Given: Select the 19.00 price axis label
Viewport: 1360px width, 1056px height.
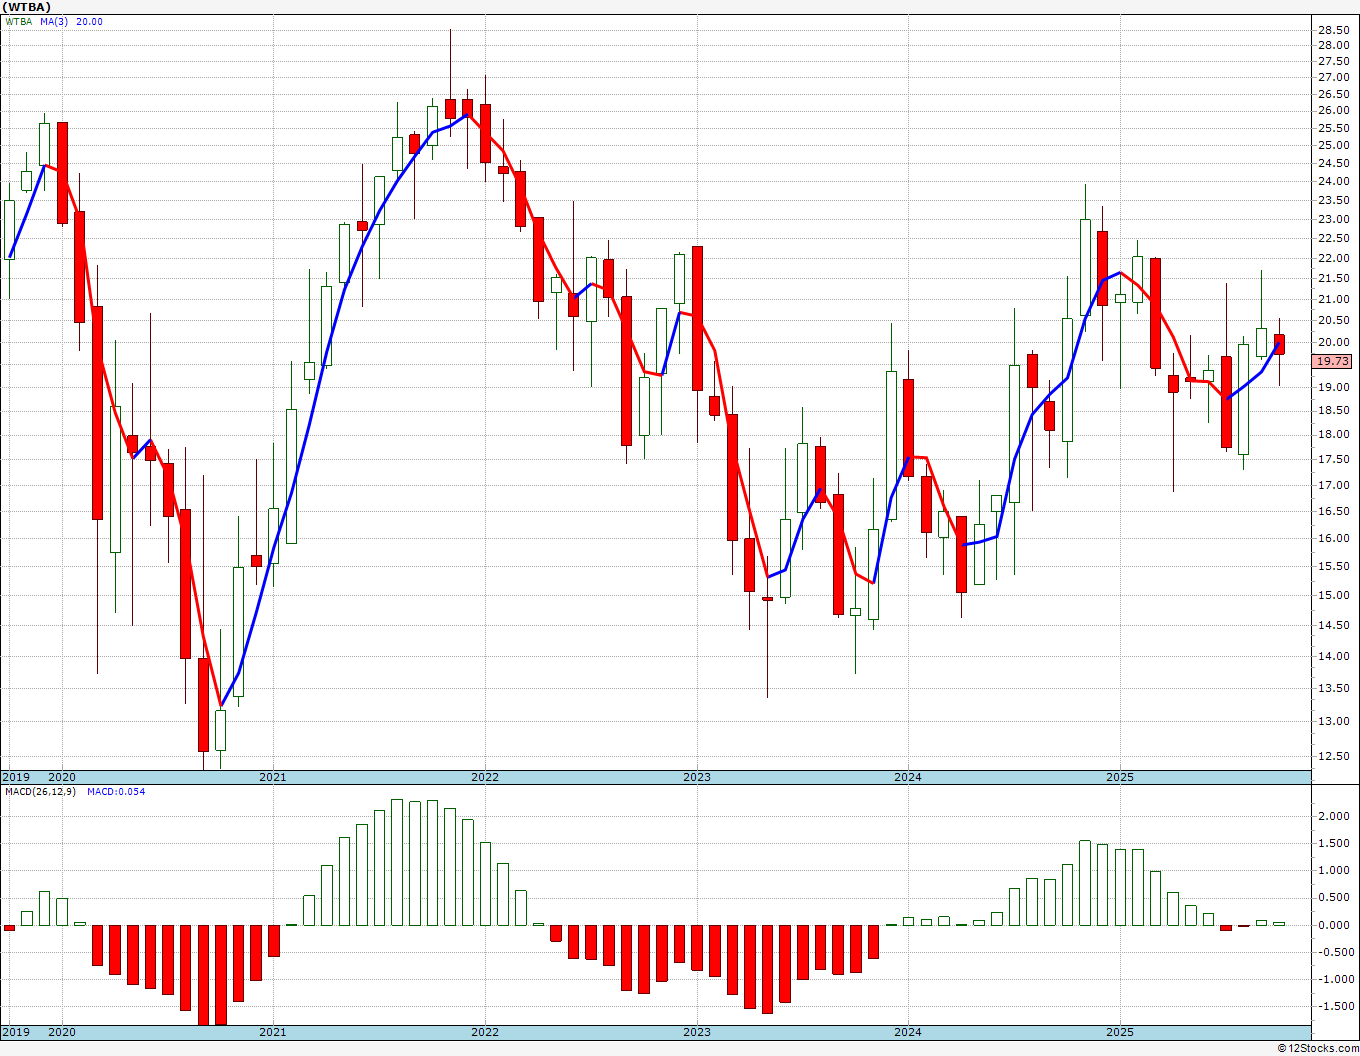Looking at the screenshot, I should [1334, 387].
